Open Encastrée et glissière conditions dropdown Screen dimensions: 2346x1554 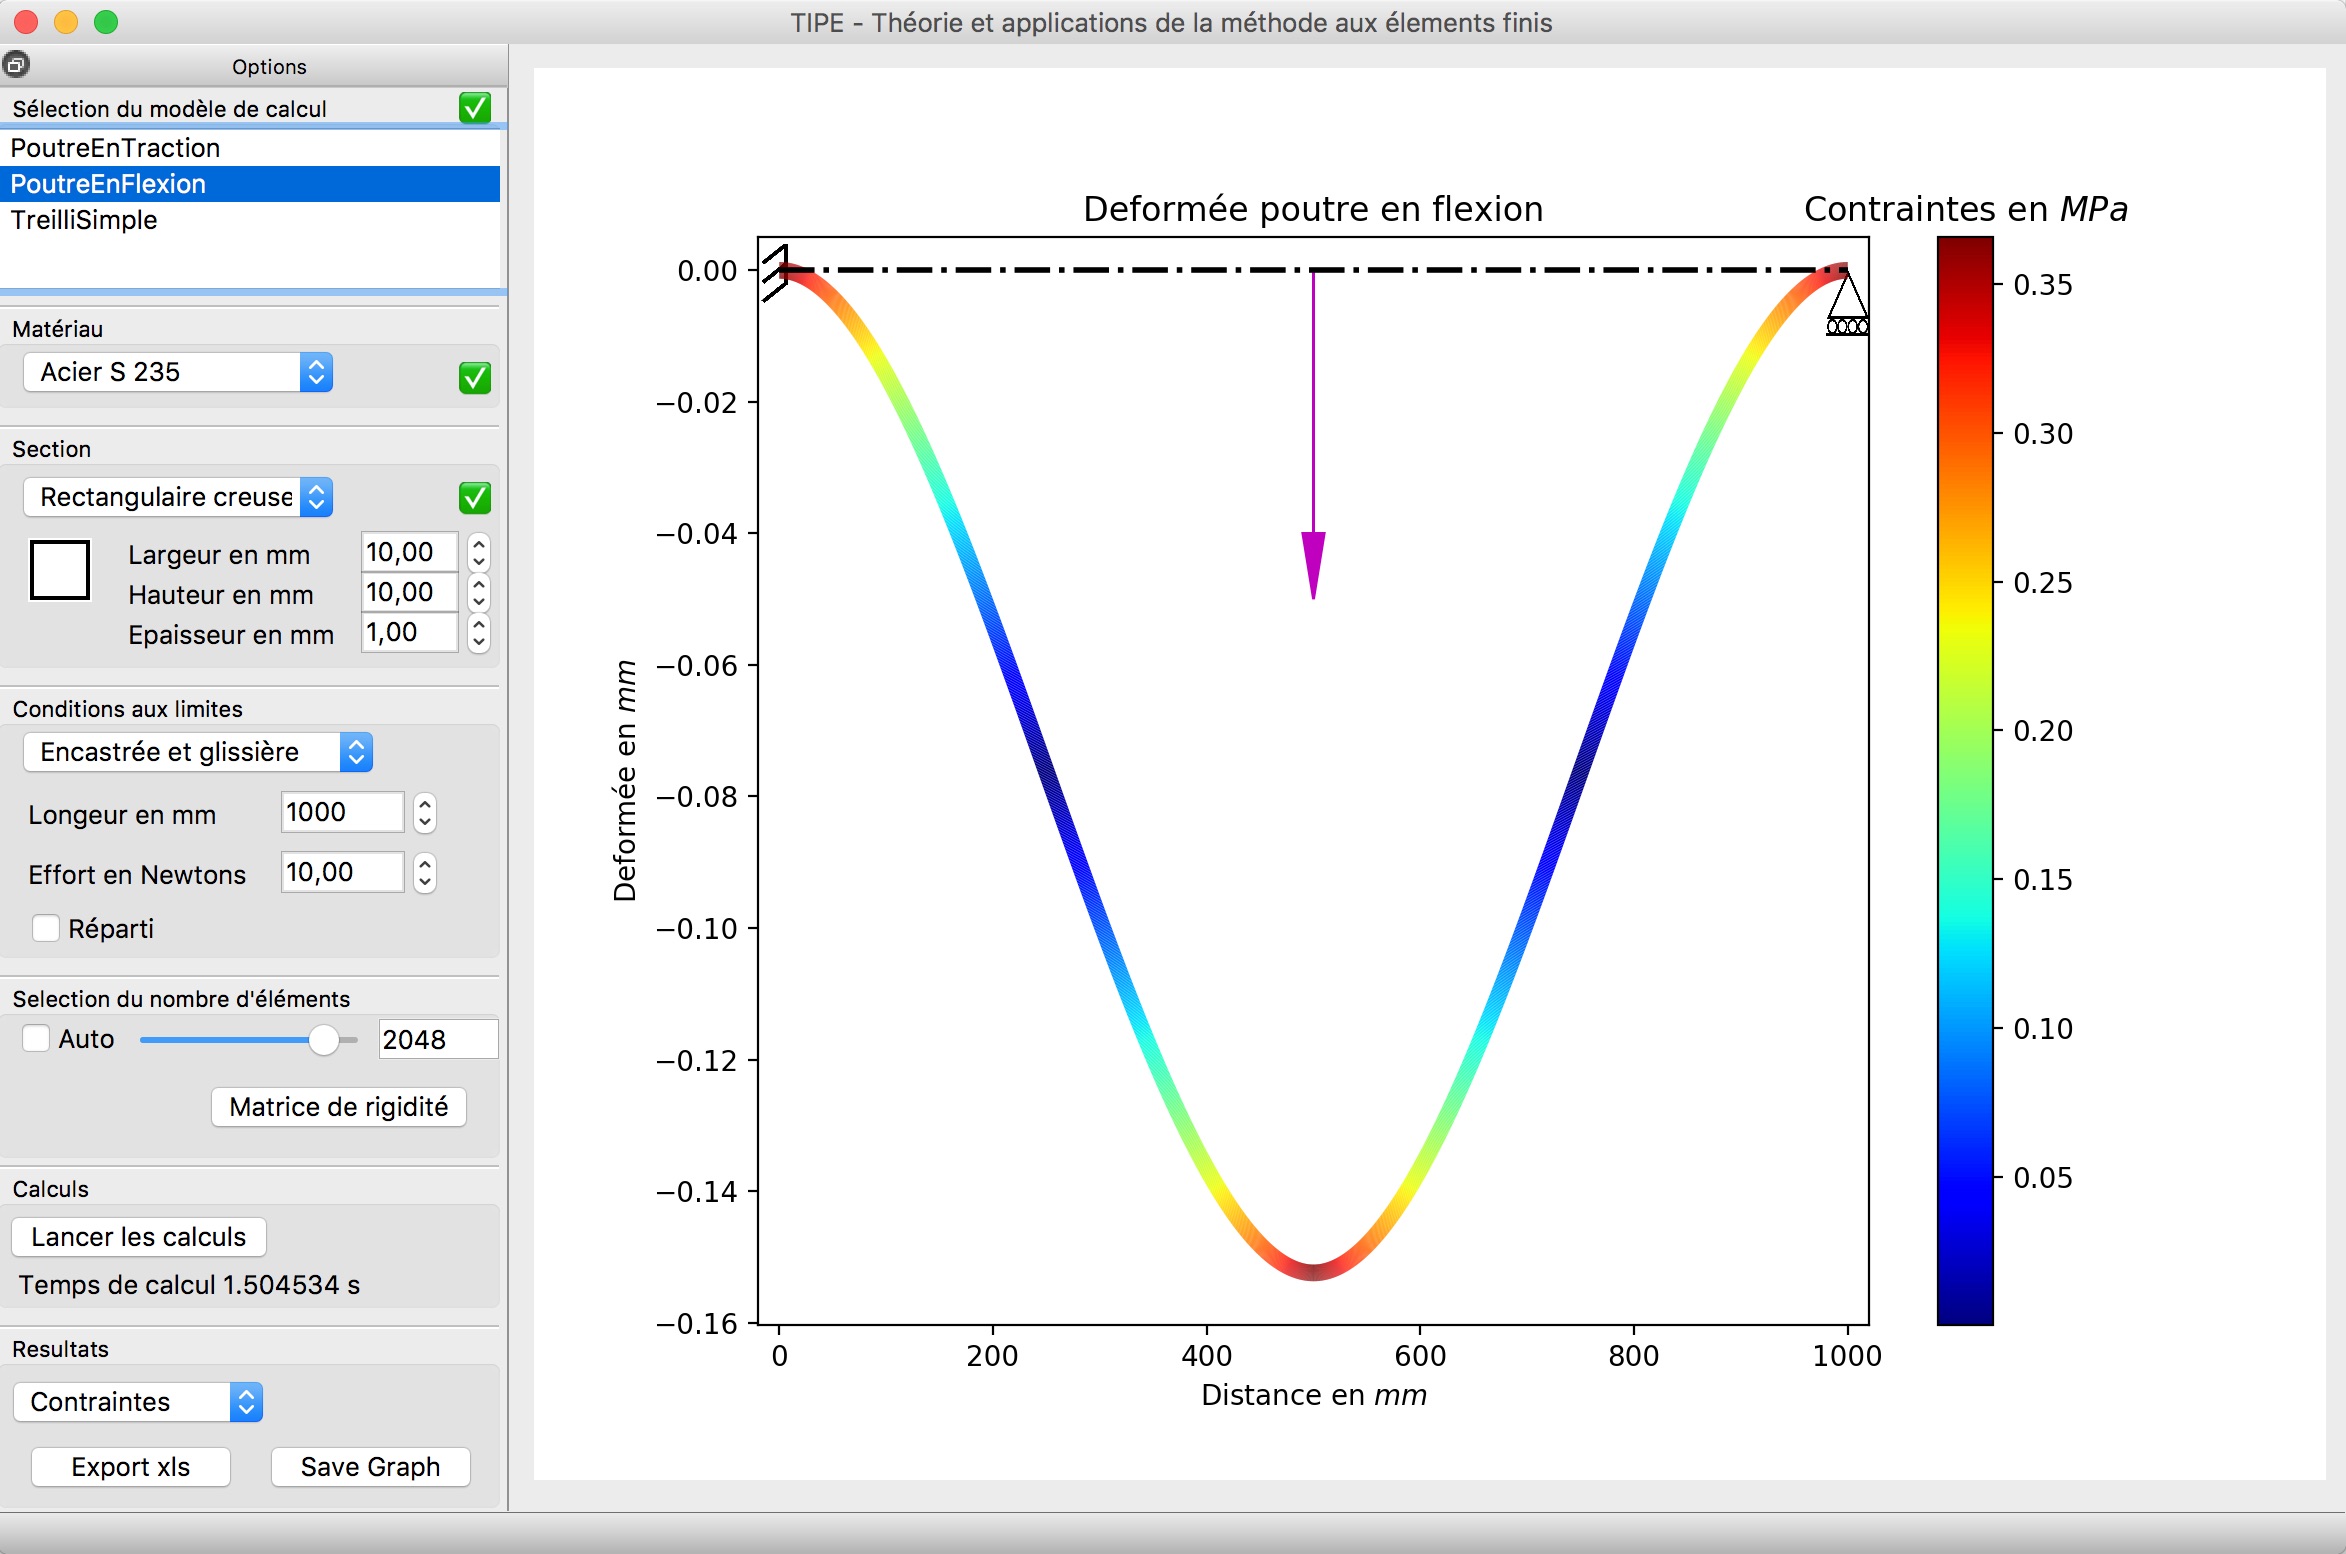tap(198, 752)
